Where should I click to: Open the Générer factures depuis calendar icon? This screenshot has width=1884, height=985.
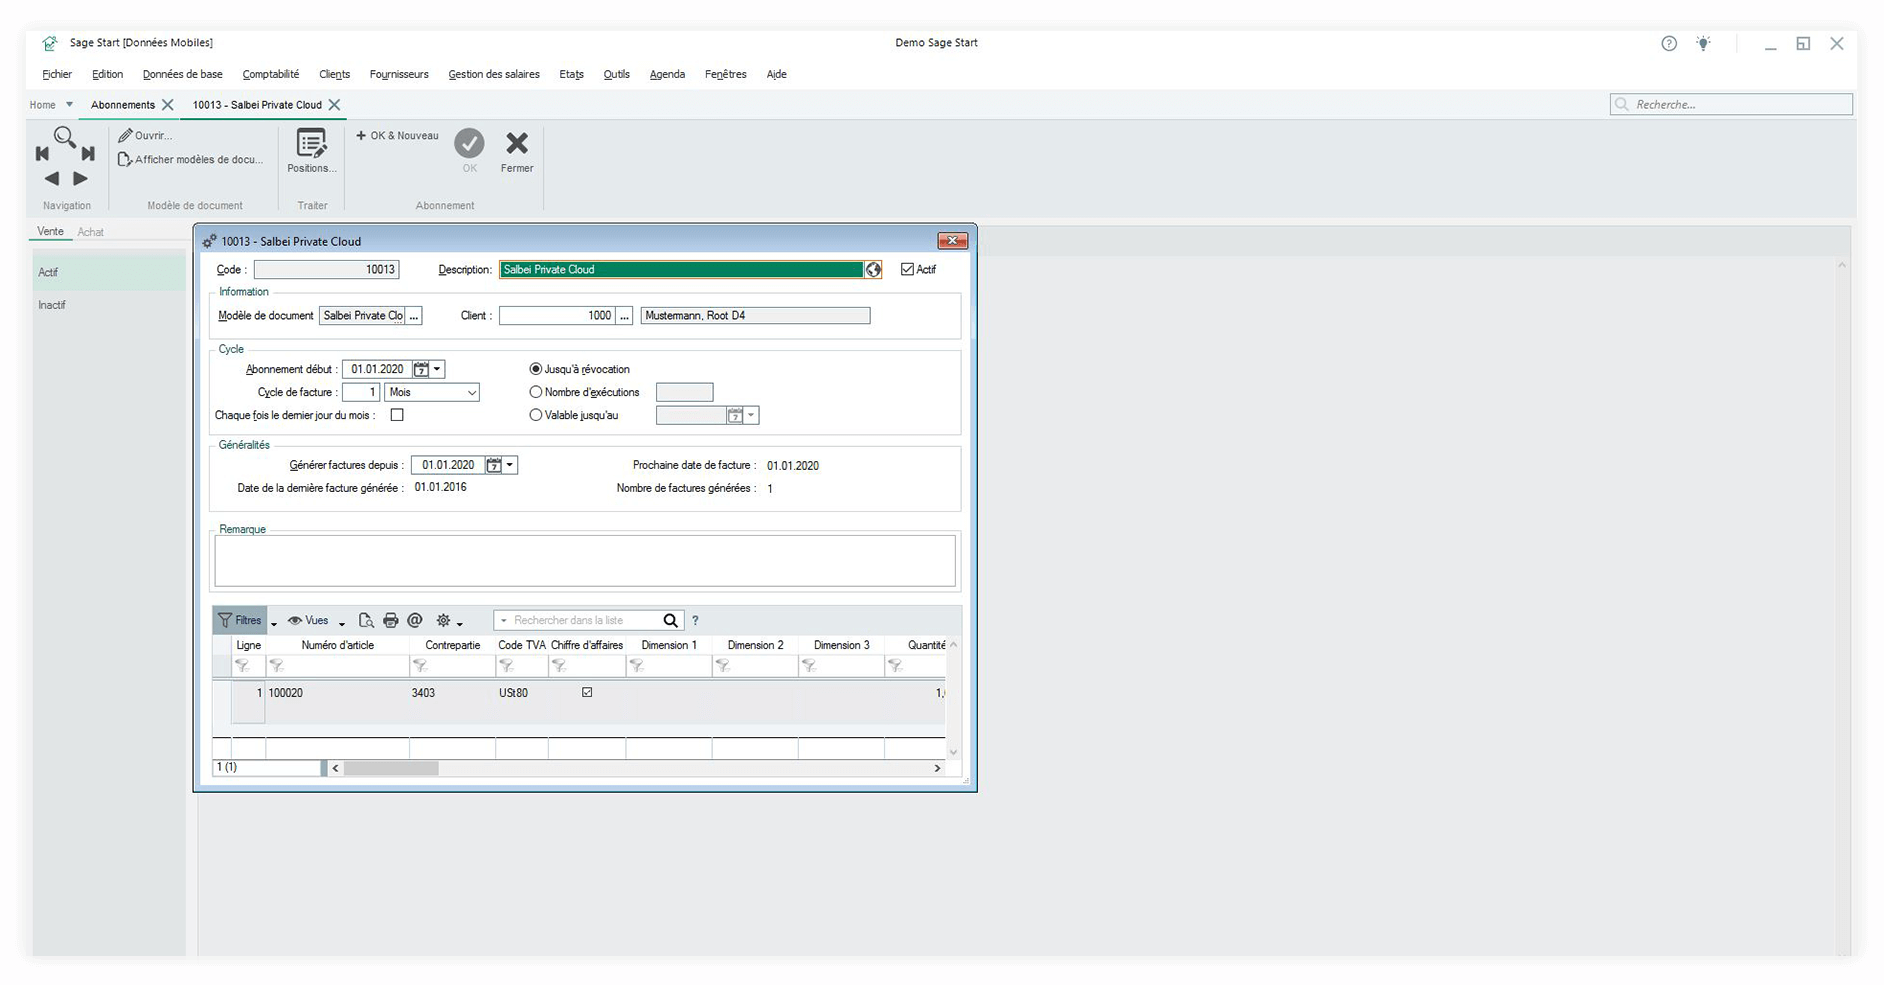[493, 465]
